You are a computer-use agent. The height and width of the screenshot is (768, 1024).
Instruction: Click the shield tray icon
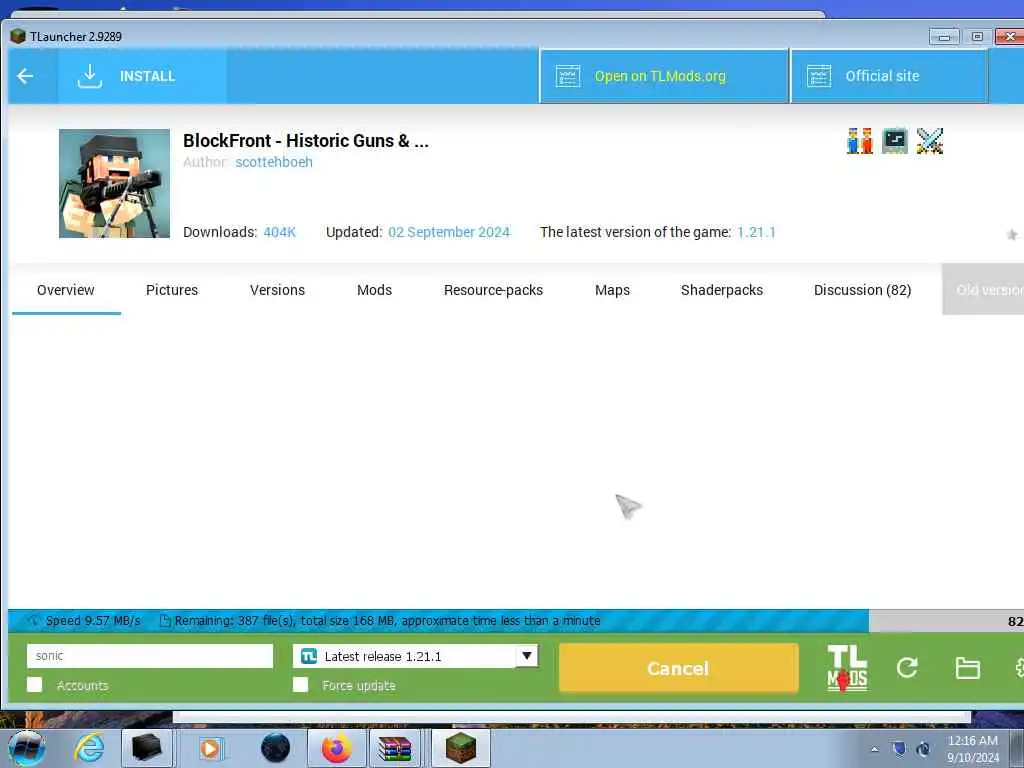tap(899, 749)
